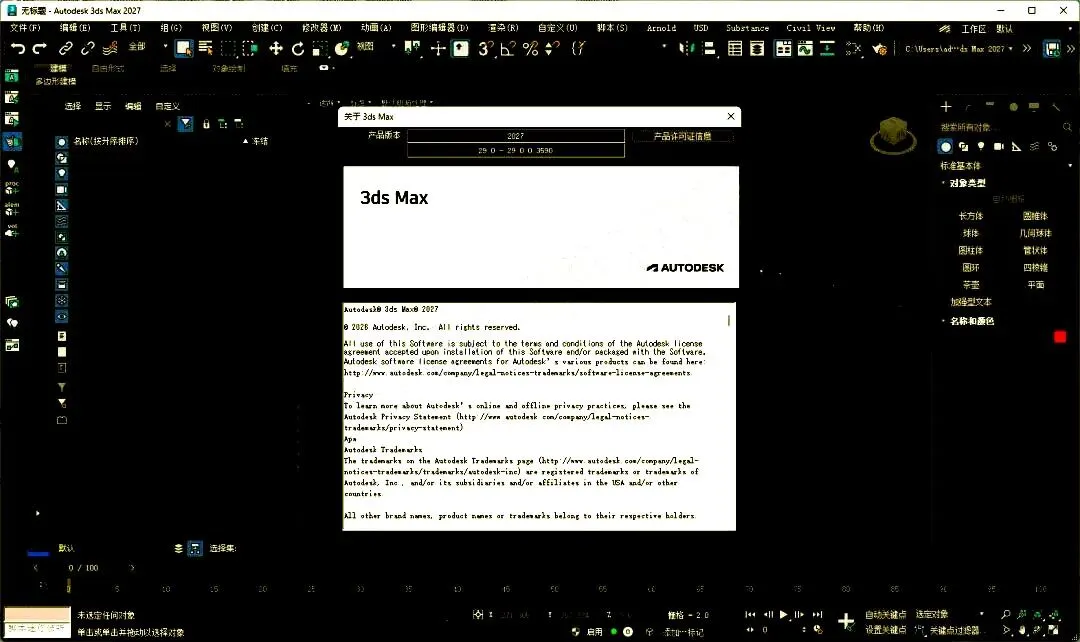
Task: Go to Start of animation
Action: point(750,614)
